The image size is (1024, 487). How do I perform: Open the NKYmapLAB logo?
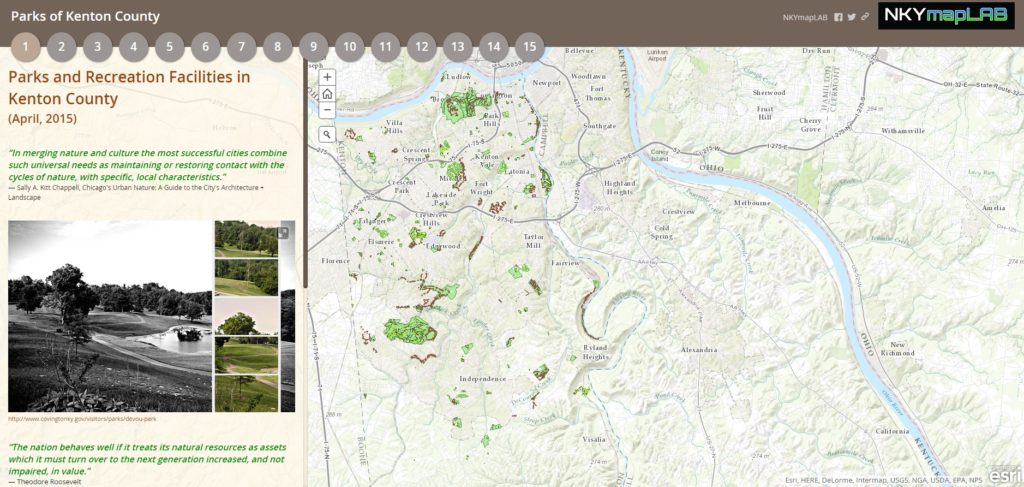946,16
